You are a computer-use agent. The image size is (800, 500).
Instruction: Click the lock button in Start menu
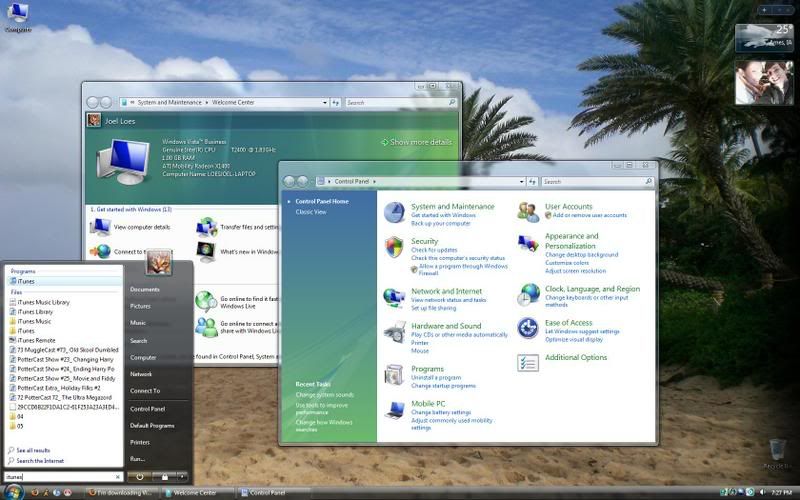(164, 477)
